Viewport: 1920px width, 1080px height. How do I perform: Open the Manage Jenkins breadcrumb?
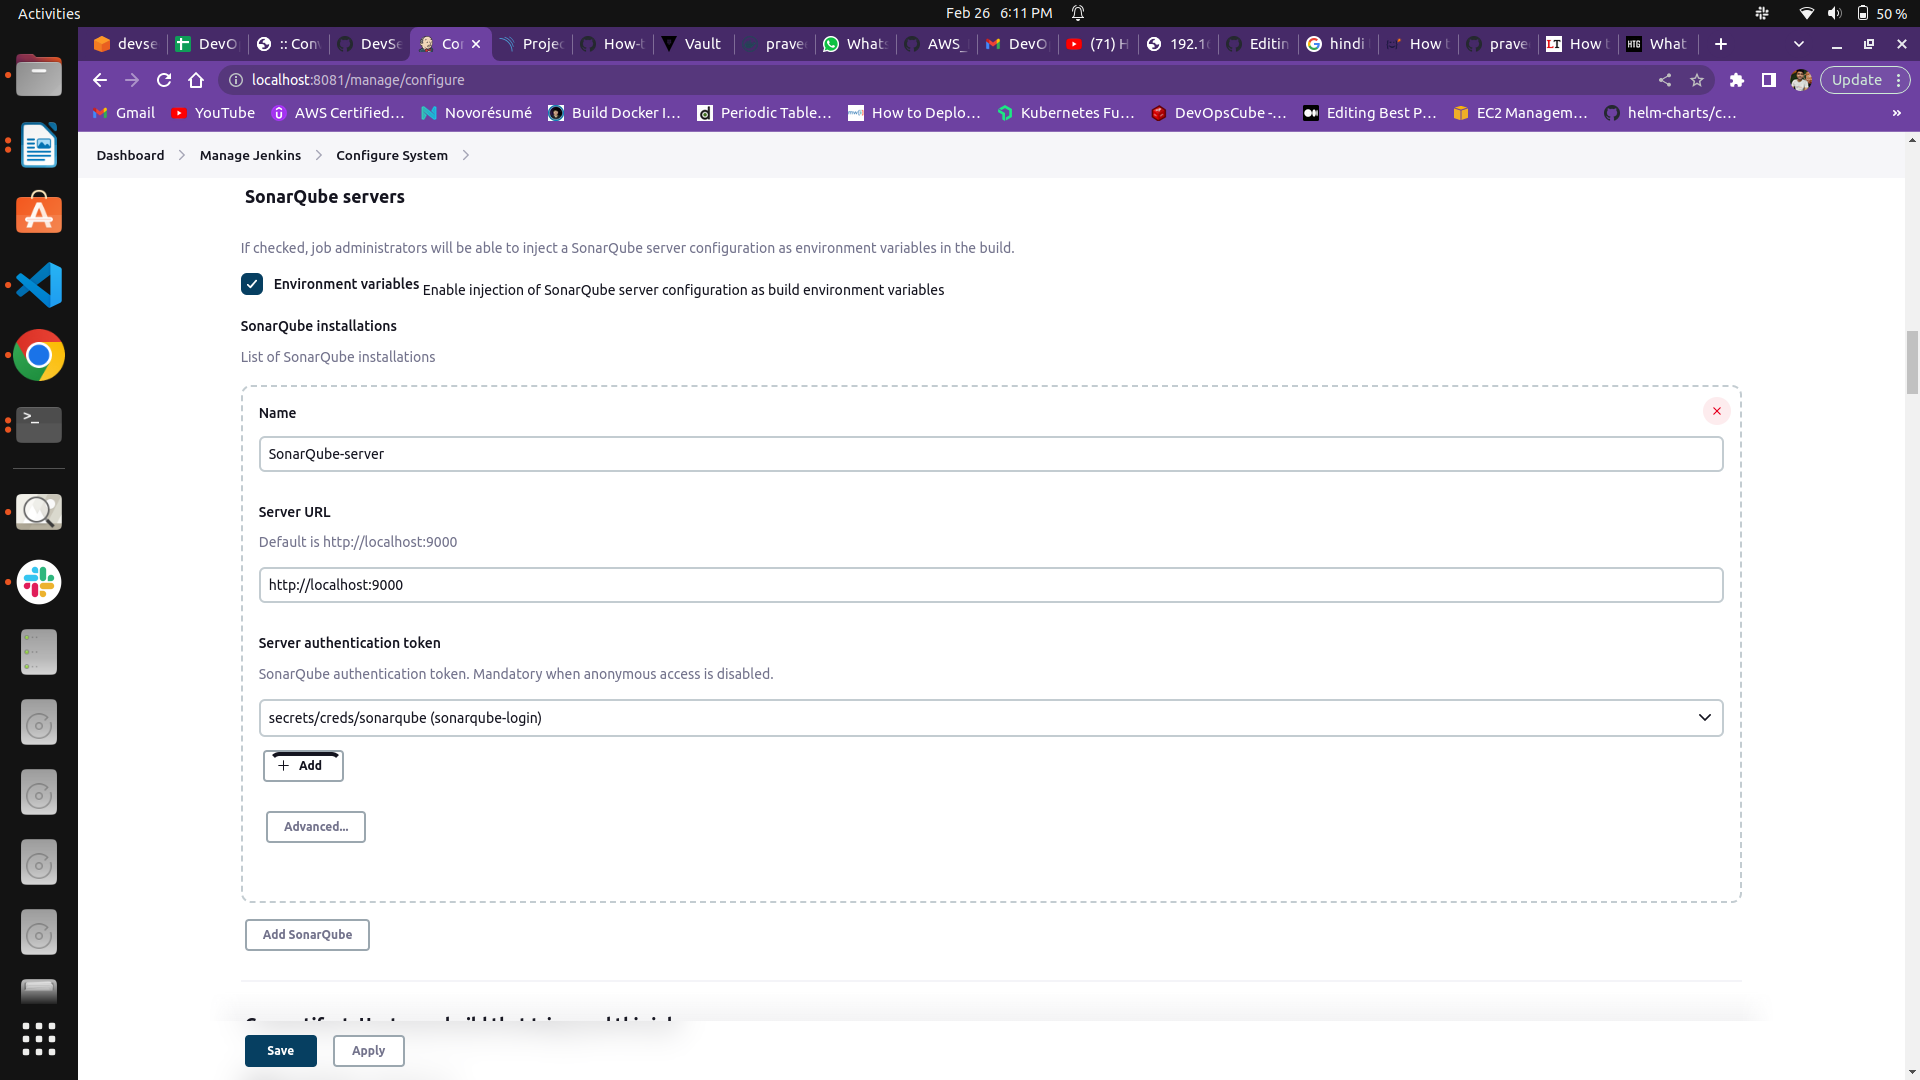(250, 155)
